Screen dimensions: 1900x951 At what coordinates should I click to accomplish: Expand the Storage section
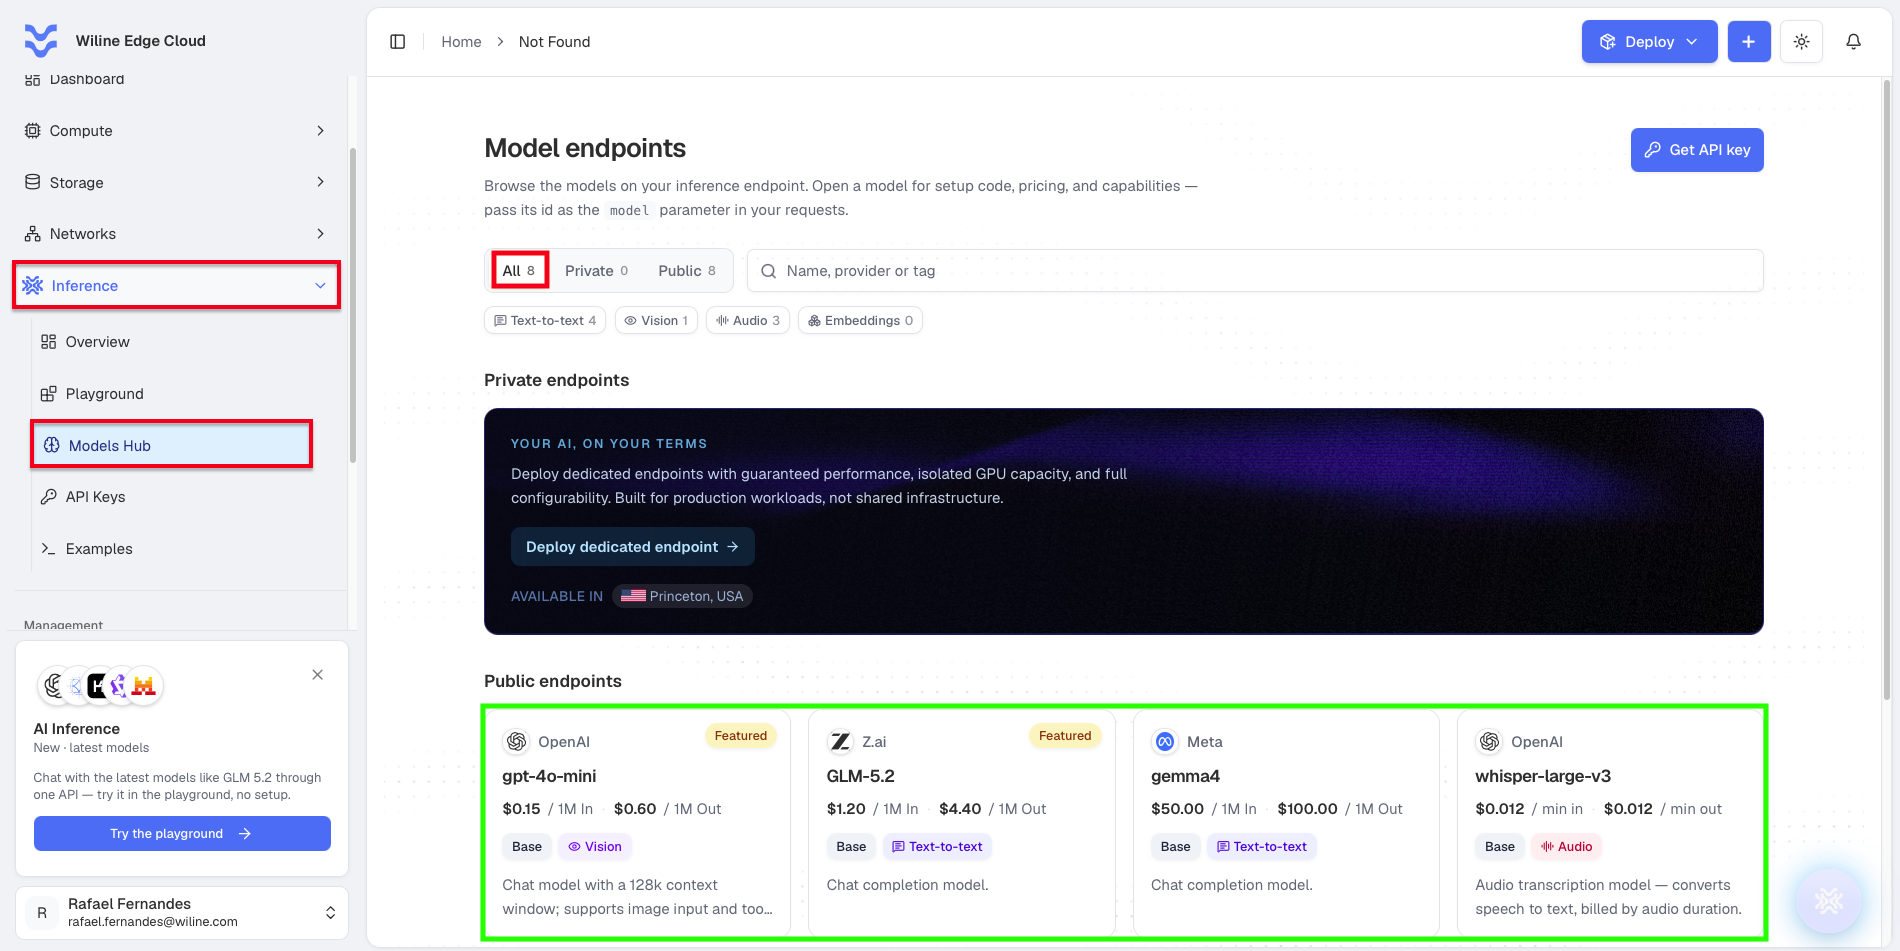click(175, 183)
